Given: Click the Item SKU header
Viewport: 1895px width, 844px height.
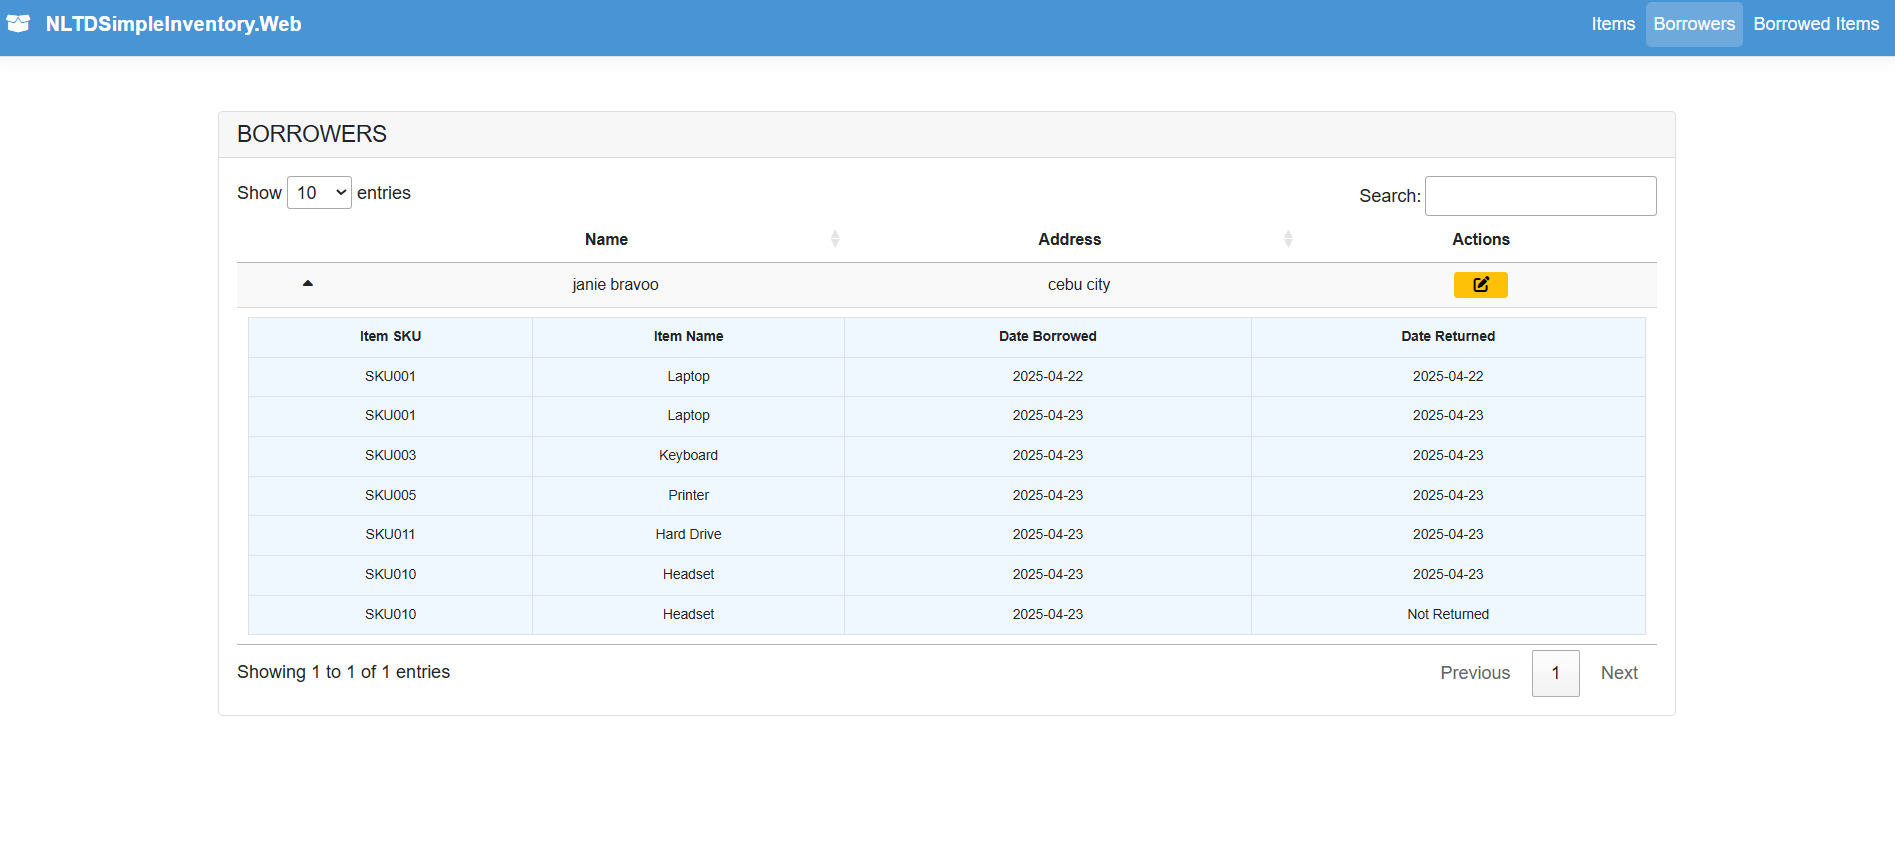Looking at the screenshot, I should click(390, 337).
